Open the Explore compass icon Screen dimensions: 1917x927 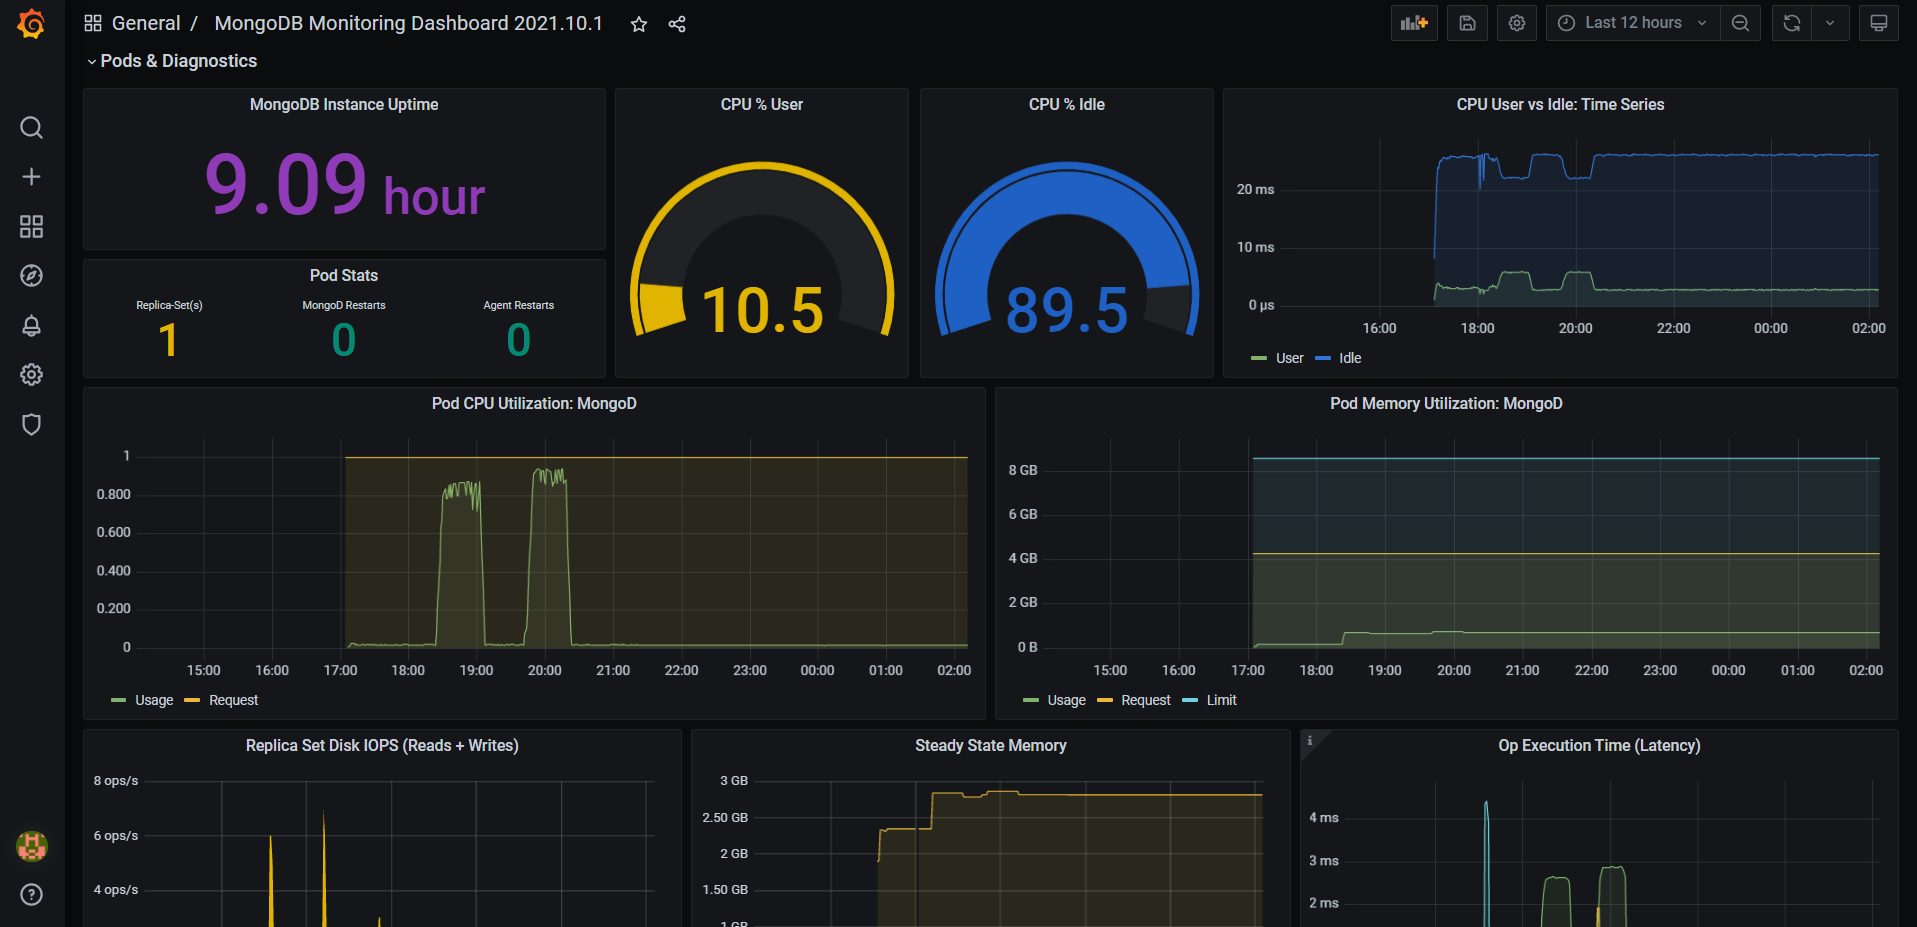(x=32, y=276)
